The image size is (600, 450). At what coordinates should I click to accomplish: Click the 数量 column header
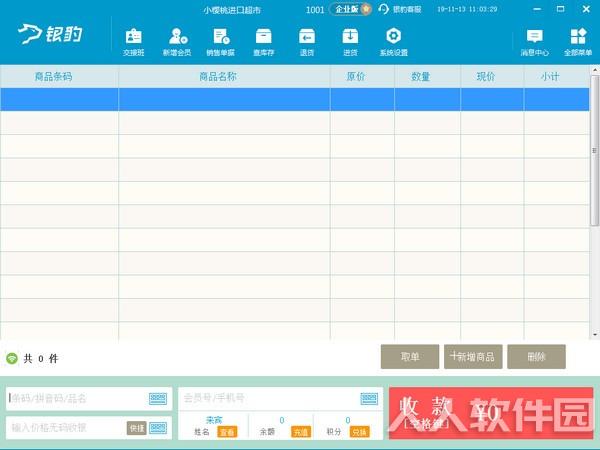coord(427,77)
